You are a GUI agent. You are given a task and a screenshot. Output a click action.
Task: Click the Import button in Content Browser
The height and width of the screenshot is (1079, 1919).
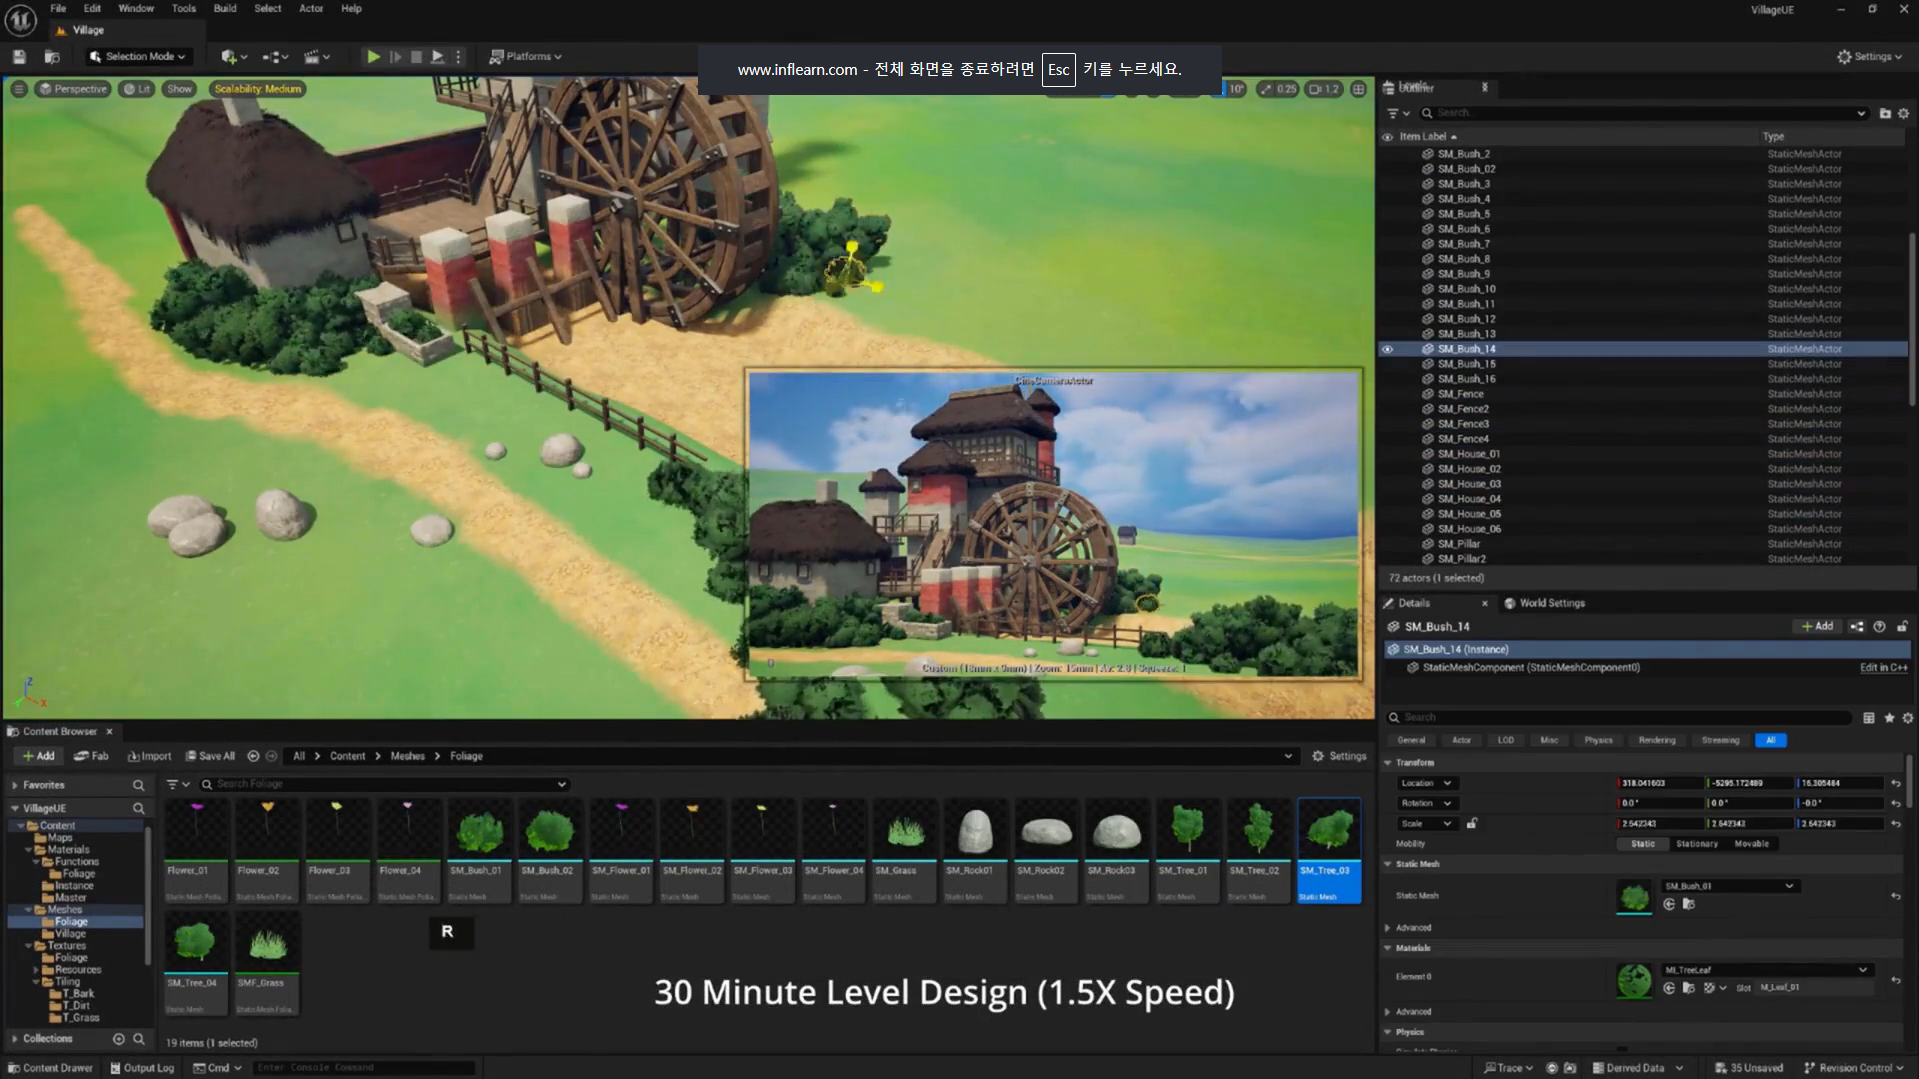click(149, 756)
